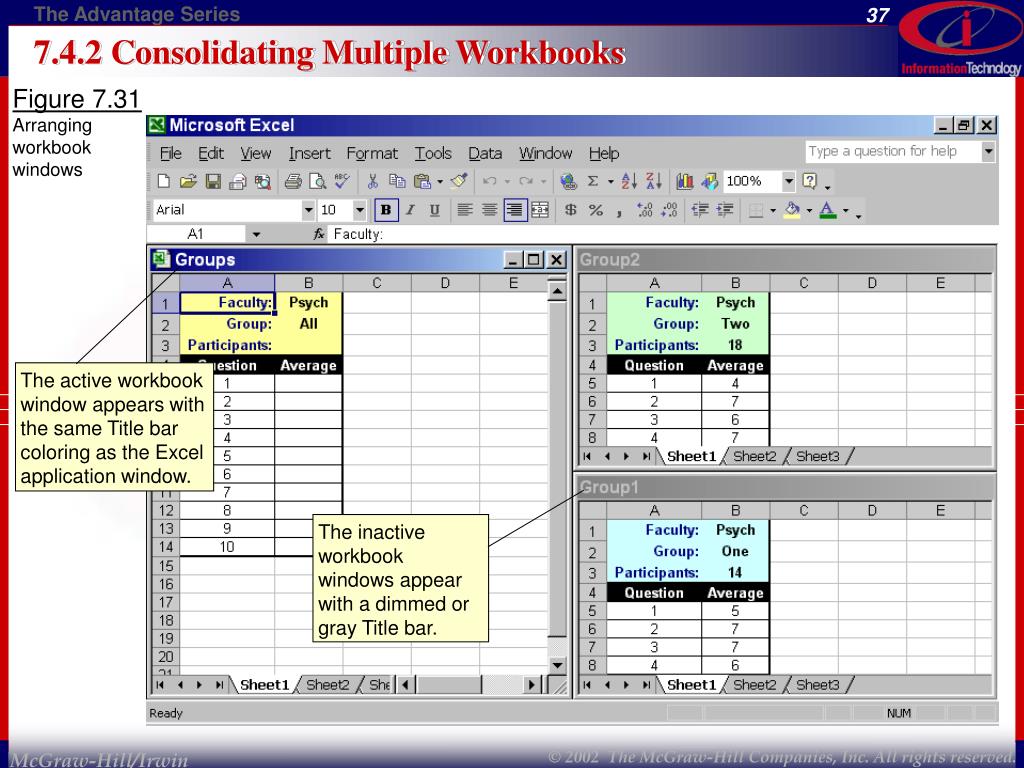Screen dimensions: 1024x768
Task: Sort descending Z to A
Action: point(654,182)
